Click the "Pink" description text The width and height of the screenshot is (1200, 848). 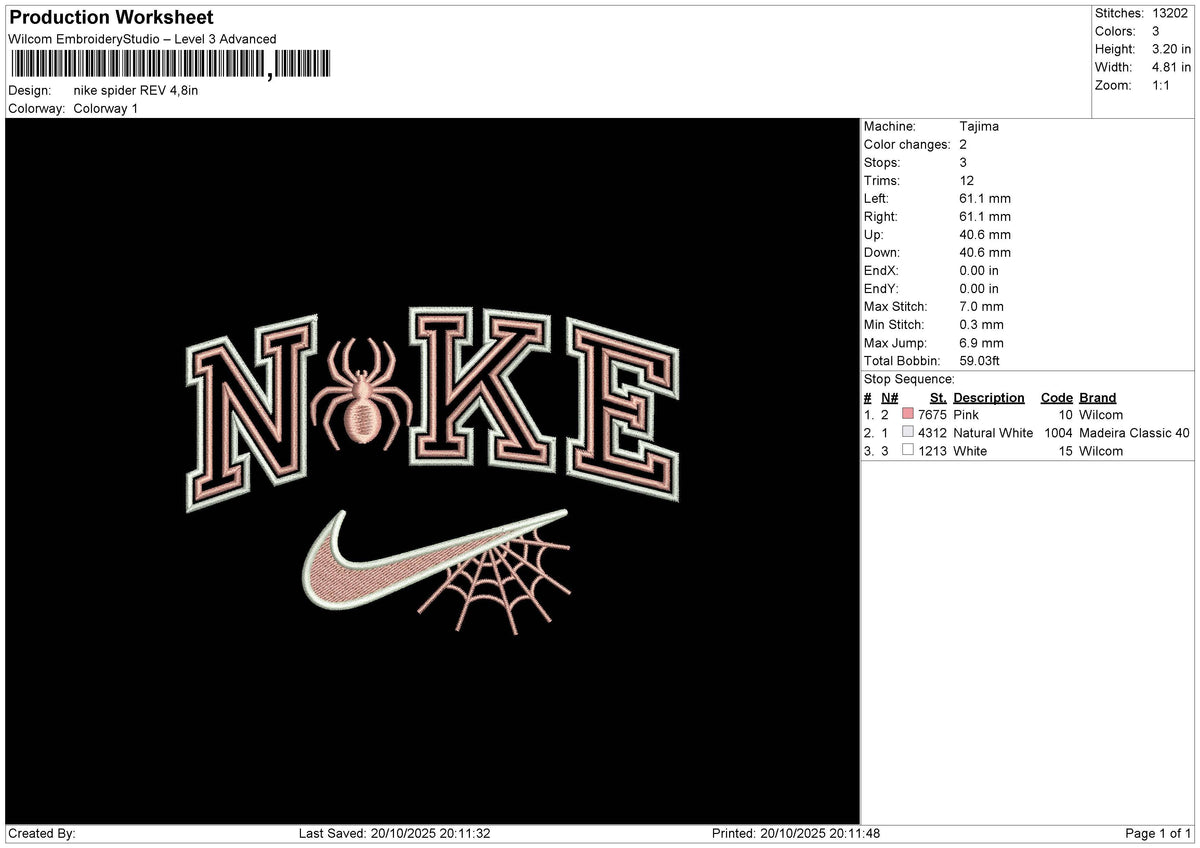[966, 415]
